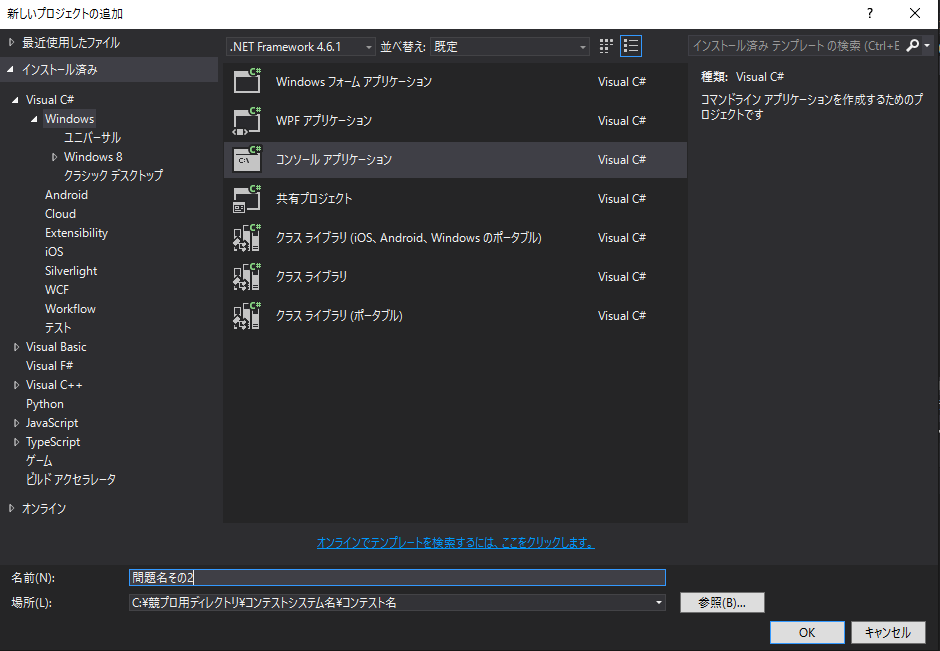Select the WPF アプリケーション row text
Screen dimensions: 940x651
click(324, 120)
